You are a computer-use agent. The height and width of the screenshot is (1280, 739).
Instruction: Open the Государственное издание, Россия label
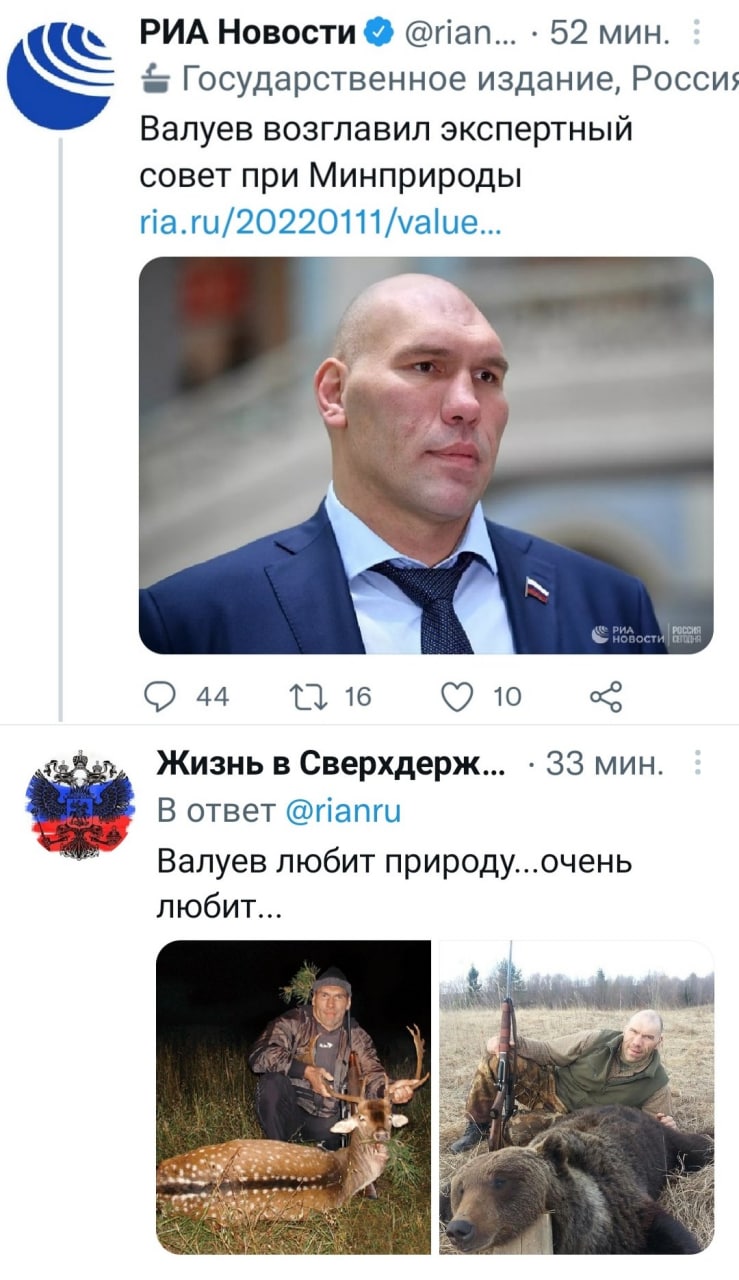pos(450,84)
